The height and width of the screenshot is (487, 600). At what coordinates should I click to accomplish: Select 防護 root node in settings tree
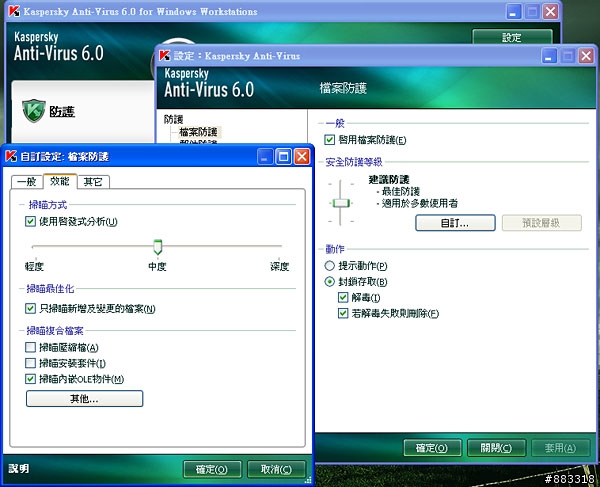[174, 119]
